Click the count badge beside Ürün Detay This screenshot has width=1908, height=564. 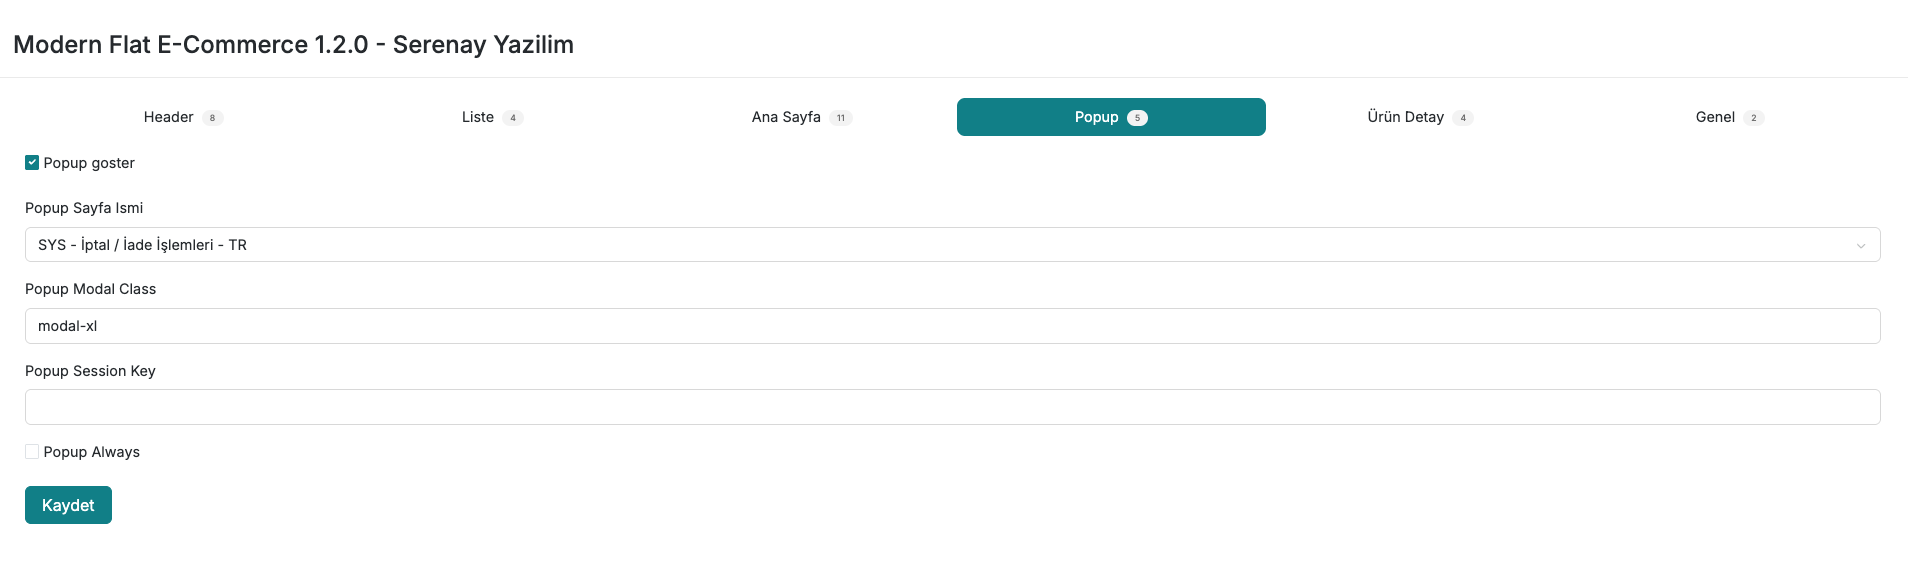point(1463,118)
